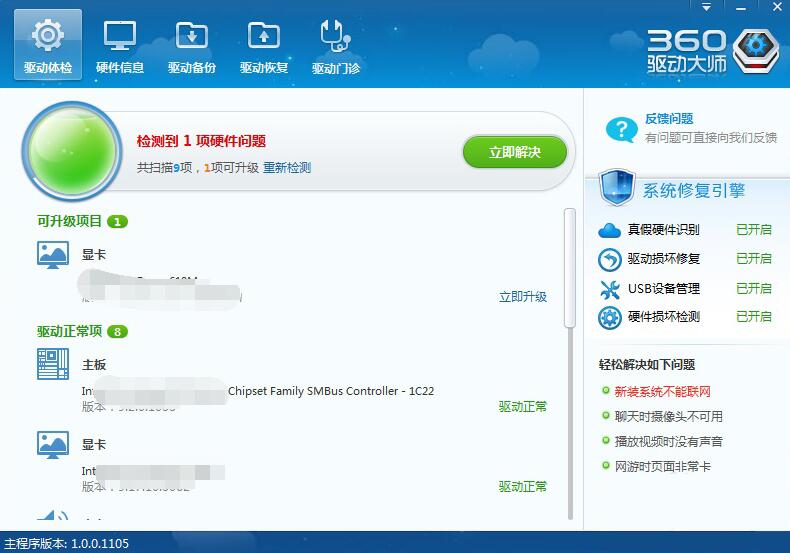Click the motherboard 主板 icon

click(53, 364)
